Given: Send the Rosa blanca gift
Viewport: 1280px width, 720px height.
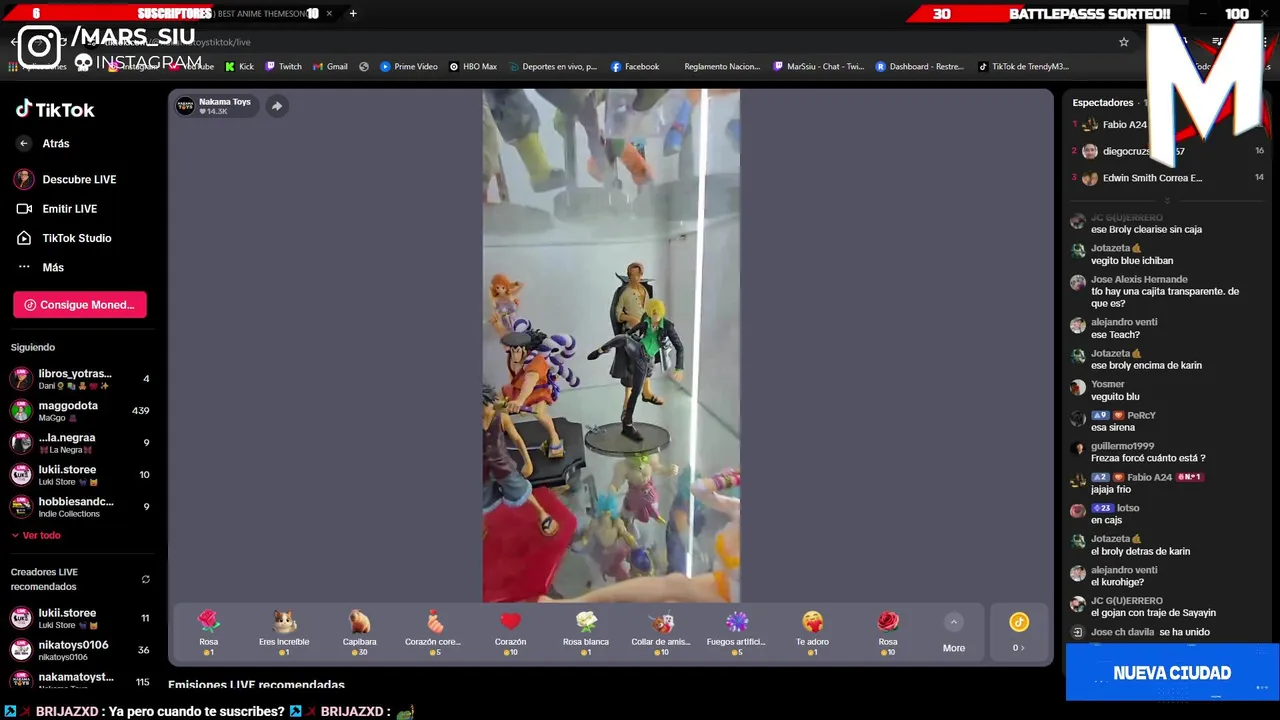Looking at the screenshot, I should tap(586, 633).
